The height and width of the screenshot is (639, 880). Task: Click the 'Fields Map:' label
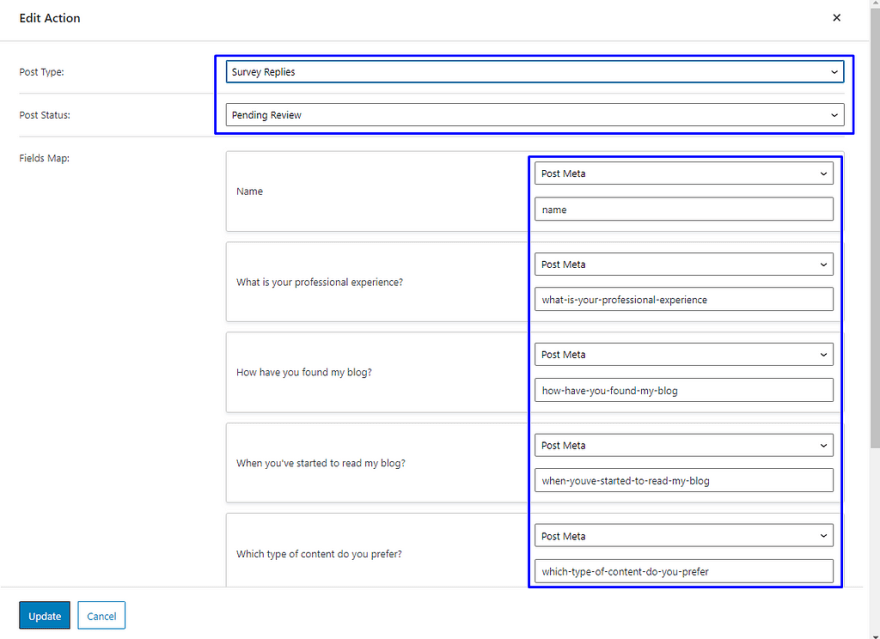44,158
